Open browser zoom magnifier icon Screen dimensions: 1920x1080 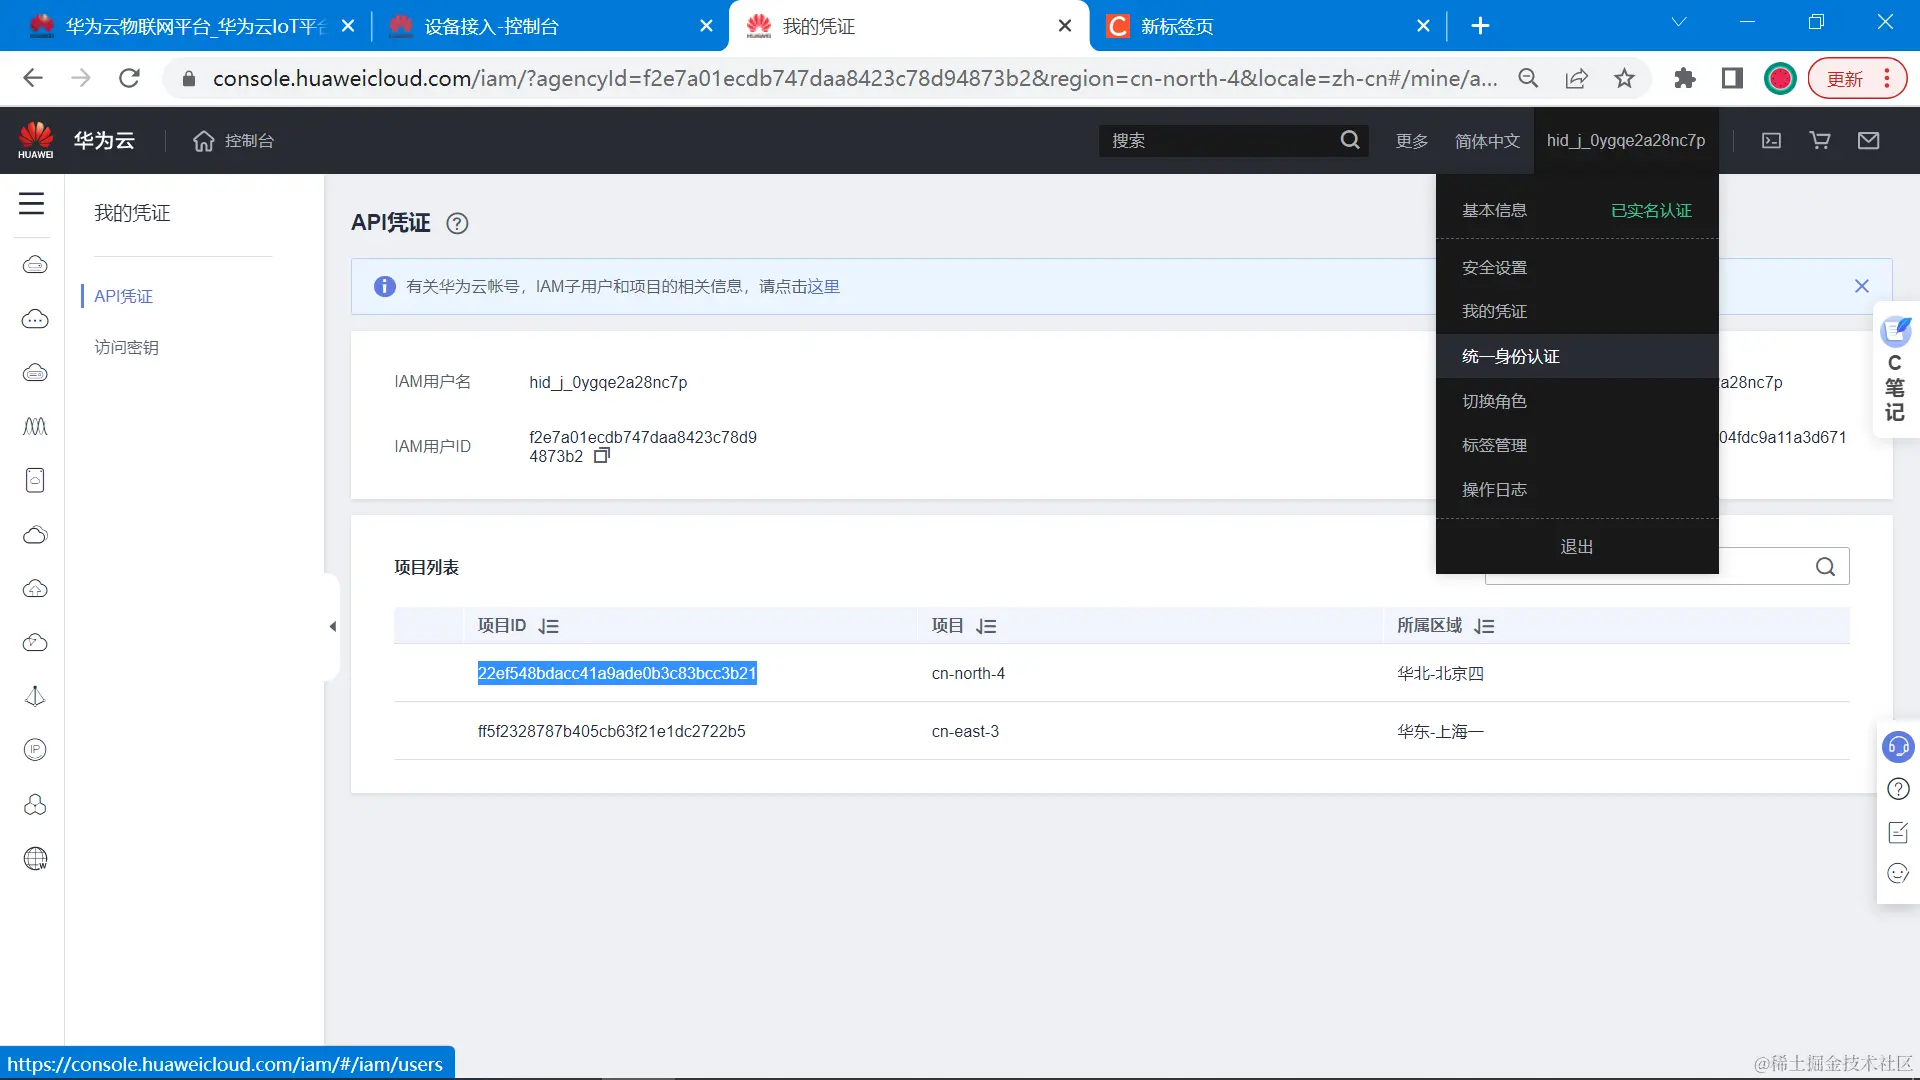[x=1528, y=78]
